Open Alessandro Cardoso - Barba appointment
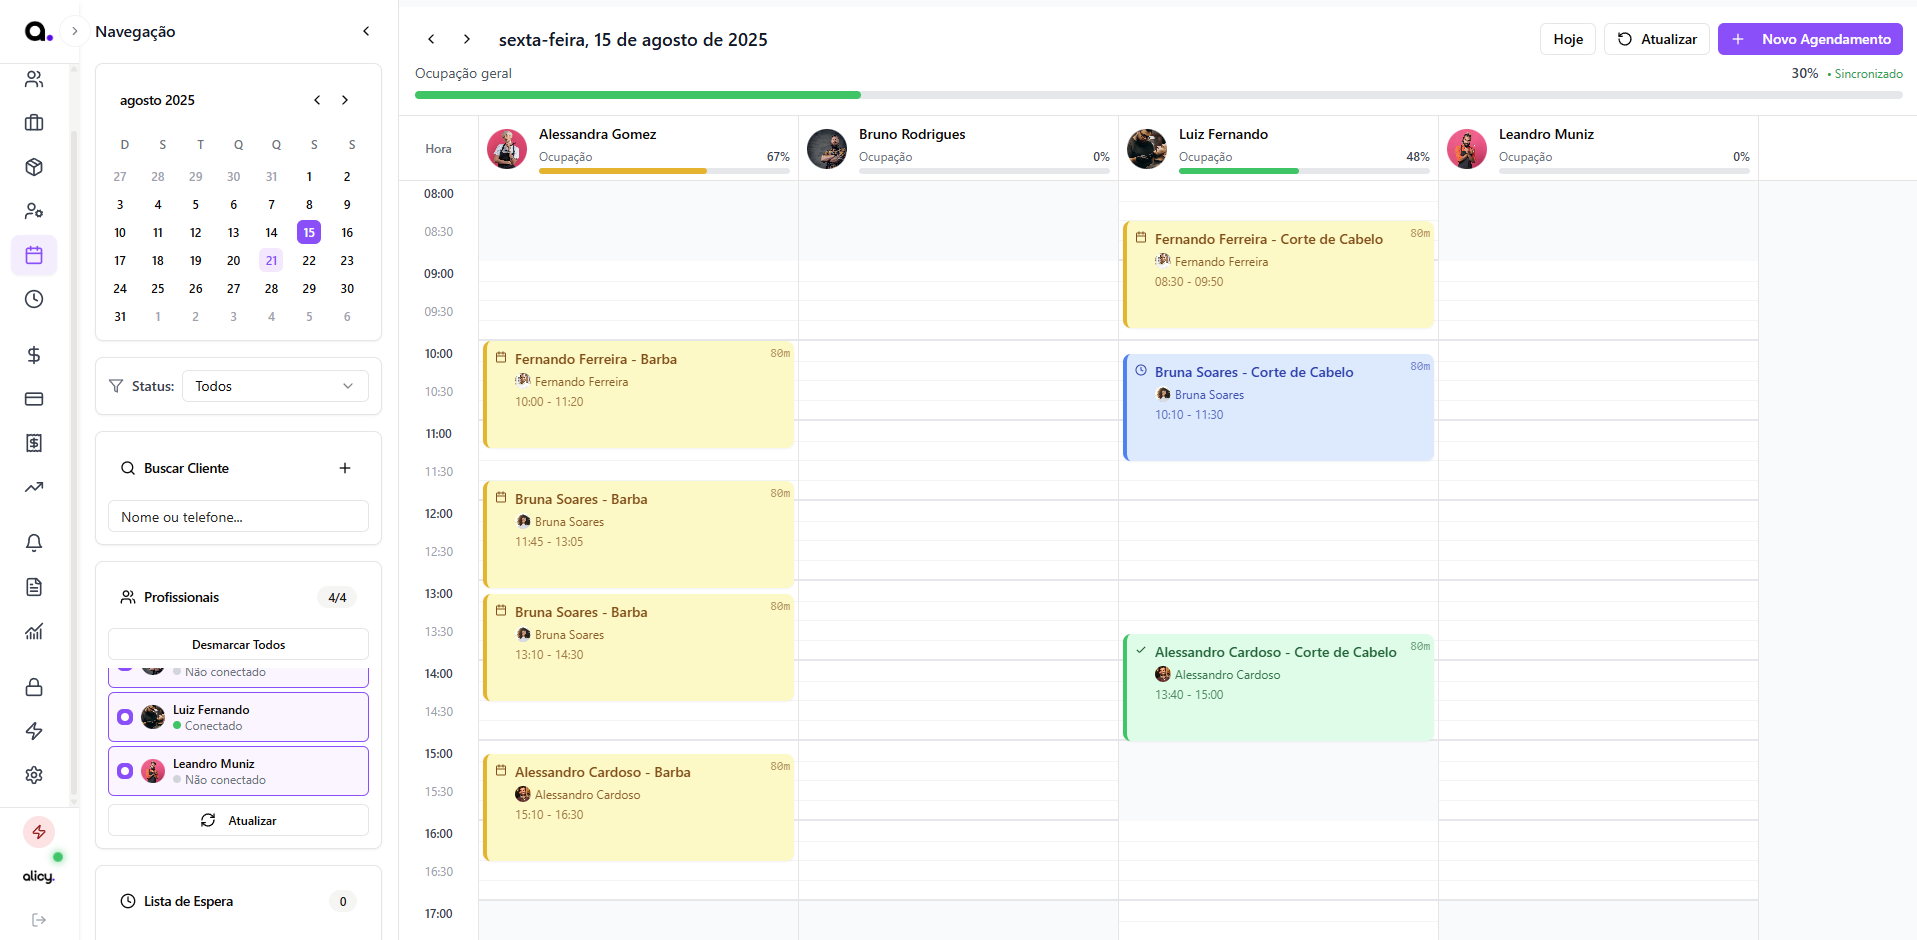This screenshot has height=940, width=1917. point(638,807)
